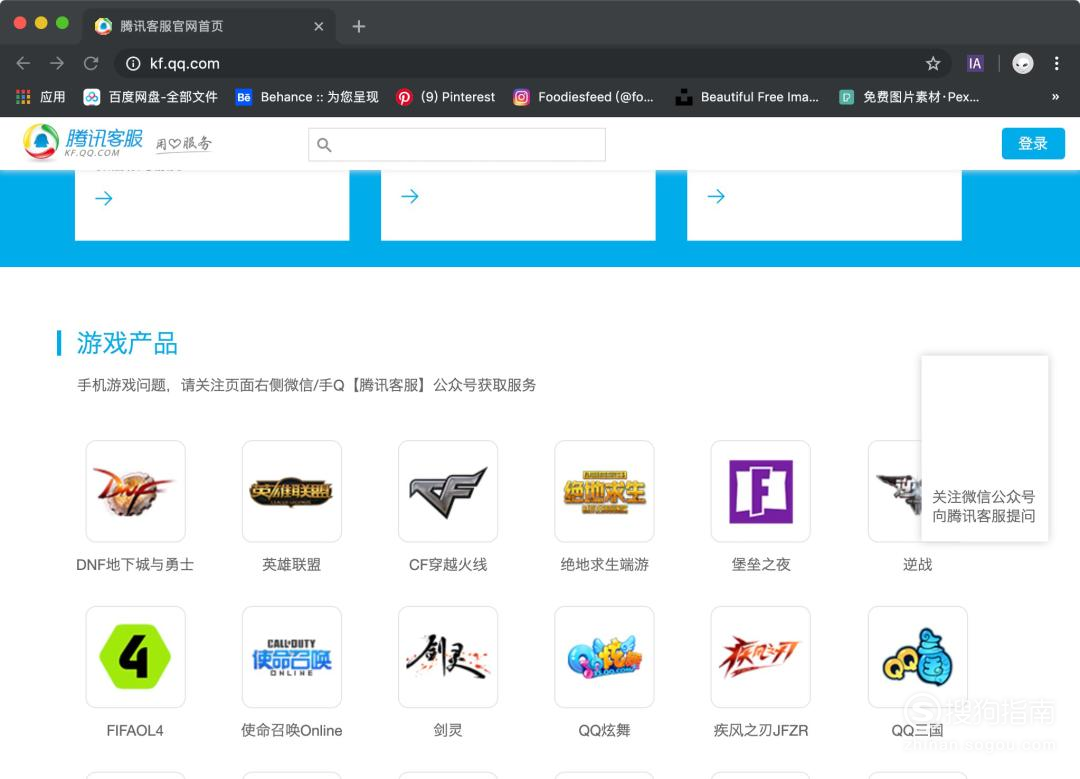The image size is (1080, 779).
Task: Open the Chrome three-dot menu
Action: click(x=1057, y=63)
